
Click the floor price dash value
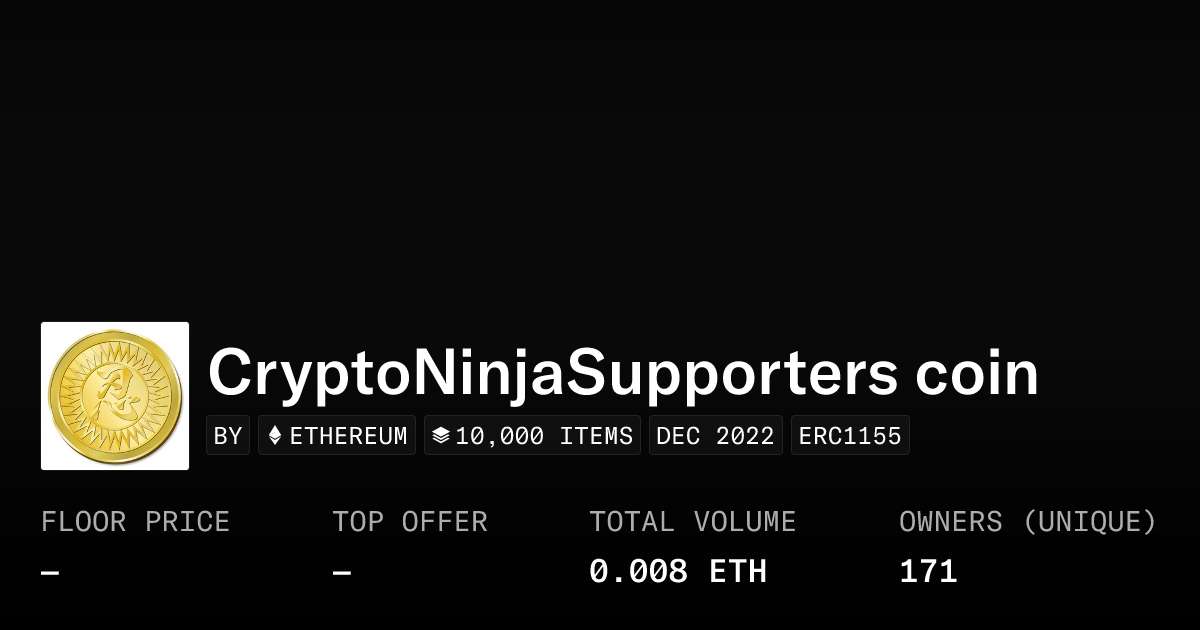[x=50, y=573]
